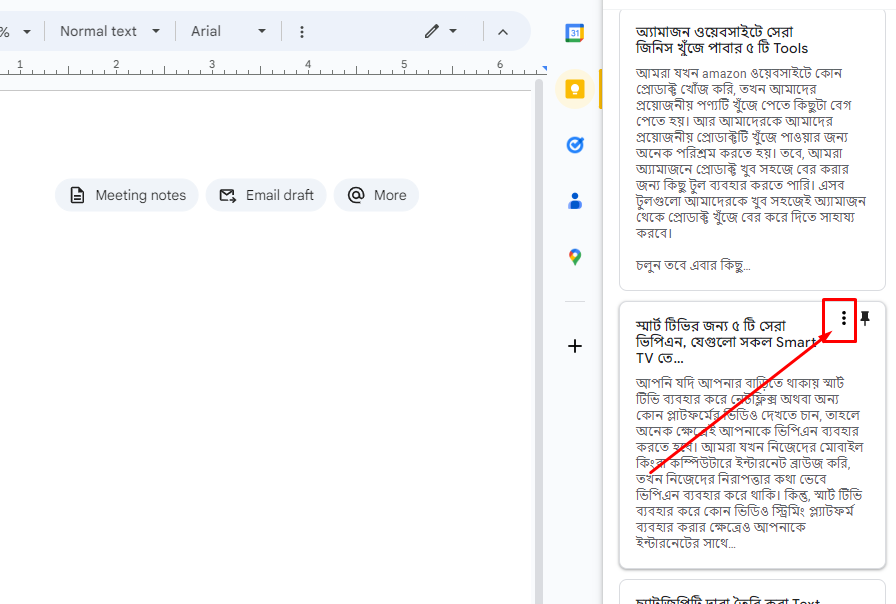Open the highlighted note's three-dot menu
Image resolution: width=896 pixels, height=604 pixels.
click(843, 318)
